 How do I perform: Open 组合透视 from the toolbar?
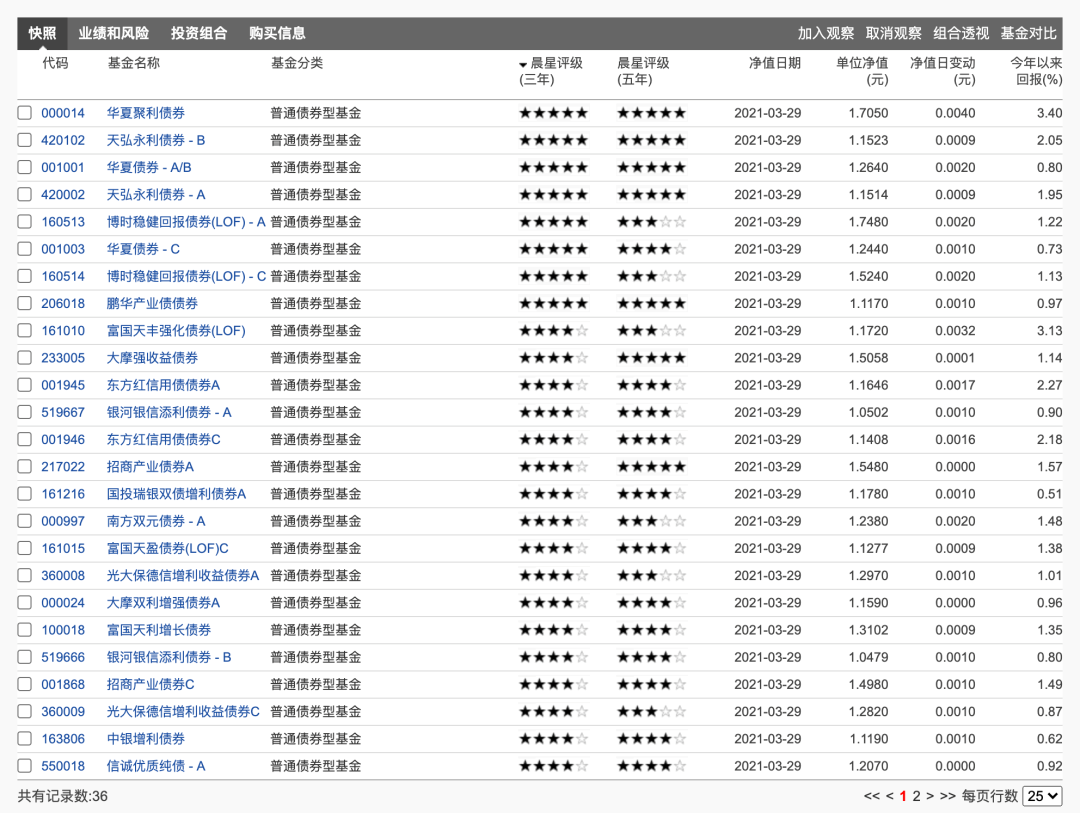tap(961, 33)
